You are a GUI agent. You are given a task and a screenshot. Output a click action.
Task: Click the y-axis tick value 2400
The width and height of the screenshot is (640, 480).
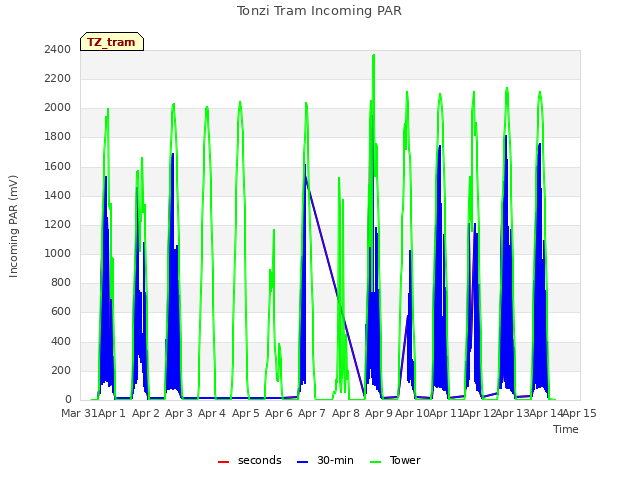coord(58,49)
